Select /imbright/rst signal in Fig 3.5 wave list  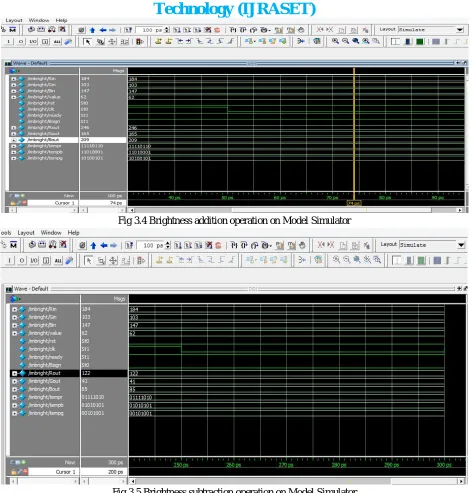(42, 341)
